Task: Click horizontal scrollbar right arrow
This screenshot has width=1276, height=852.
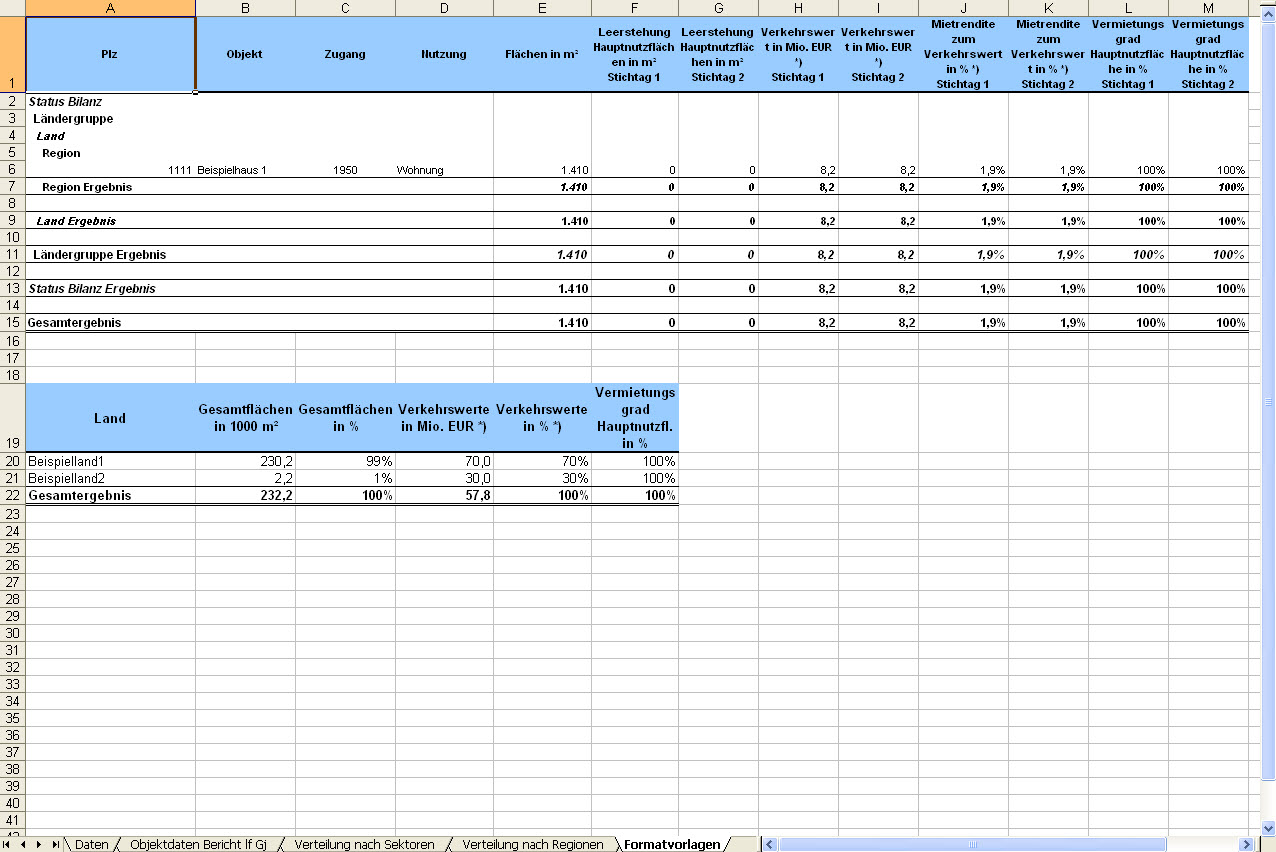Action: pos(1245,845)
